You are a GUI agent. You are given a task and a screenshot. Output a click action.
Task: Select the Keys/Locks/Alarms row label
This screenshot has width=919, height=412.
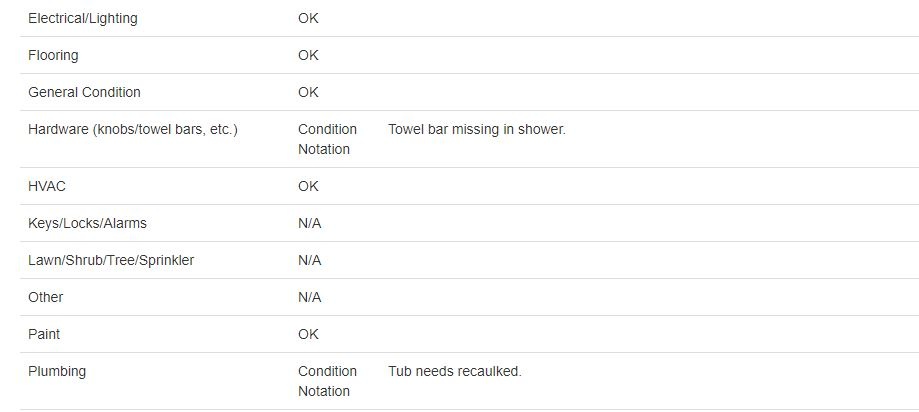[87, 223]
